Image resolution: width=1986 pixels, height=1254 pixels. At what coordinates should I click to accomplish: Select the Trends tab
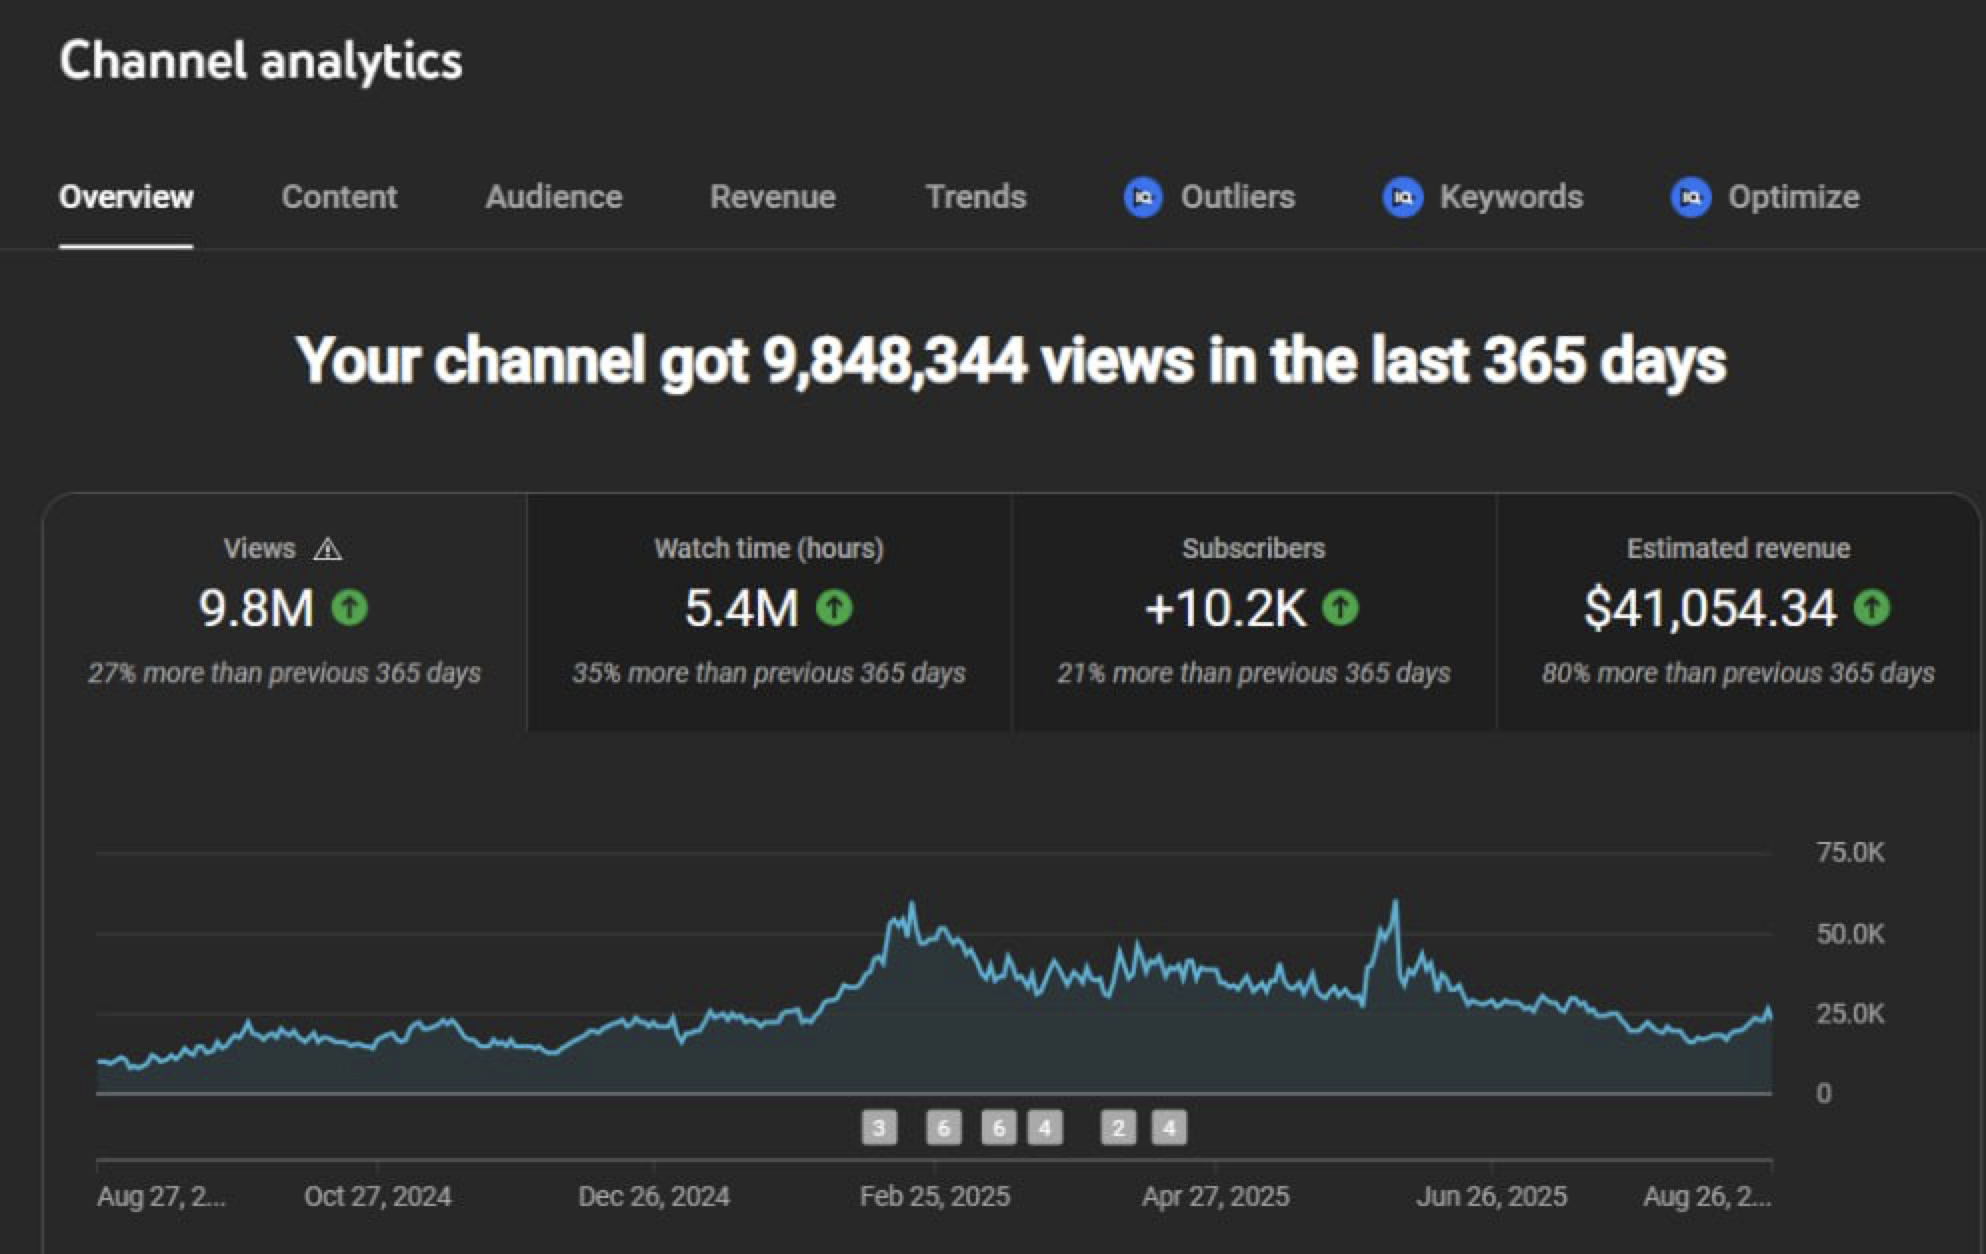(x=975, y=197)
